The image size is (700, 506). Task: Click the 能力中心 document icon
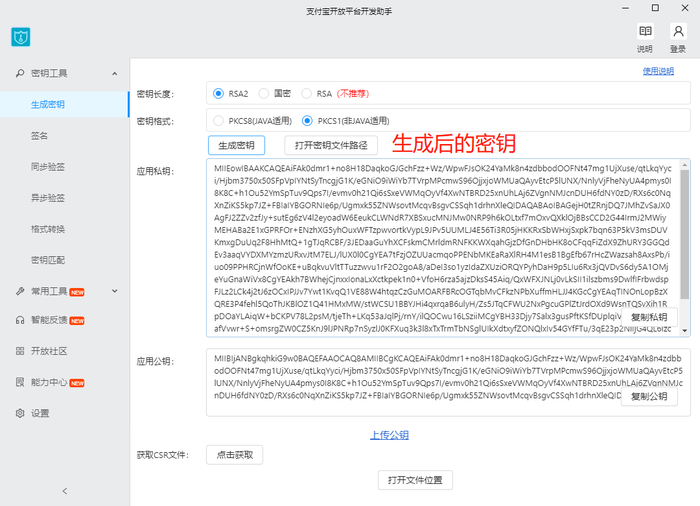click(20, 382)
